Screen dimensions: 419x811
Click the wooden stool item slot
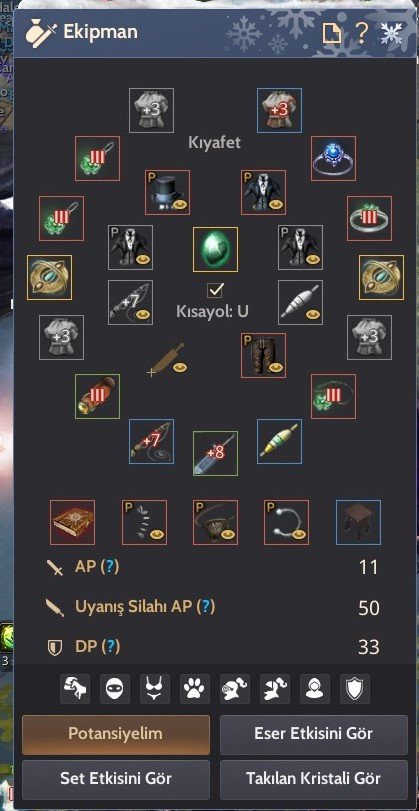click(x=358, y=522)
